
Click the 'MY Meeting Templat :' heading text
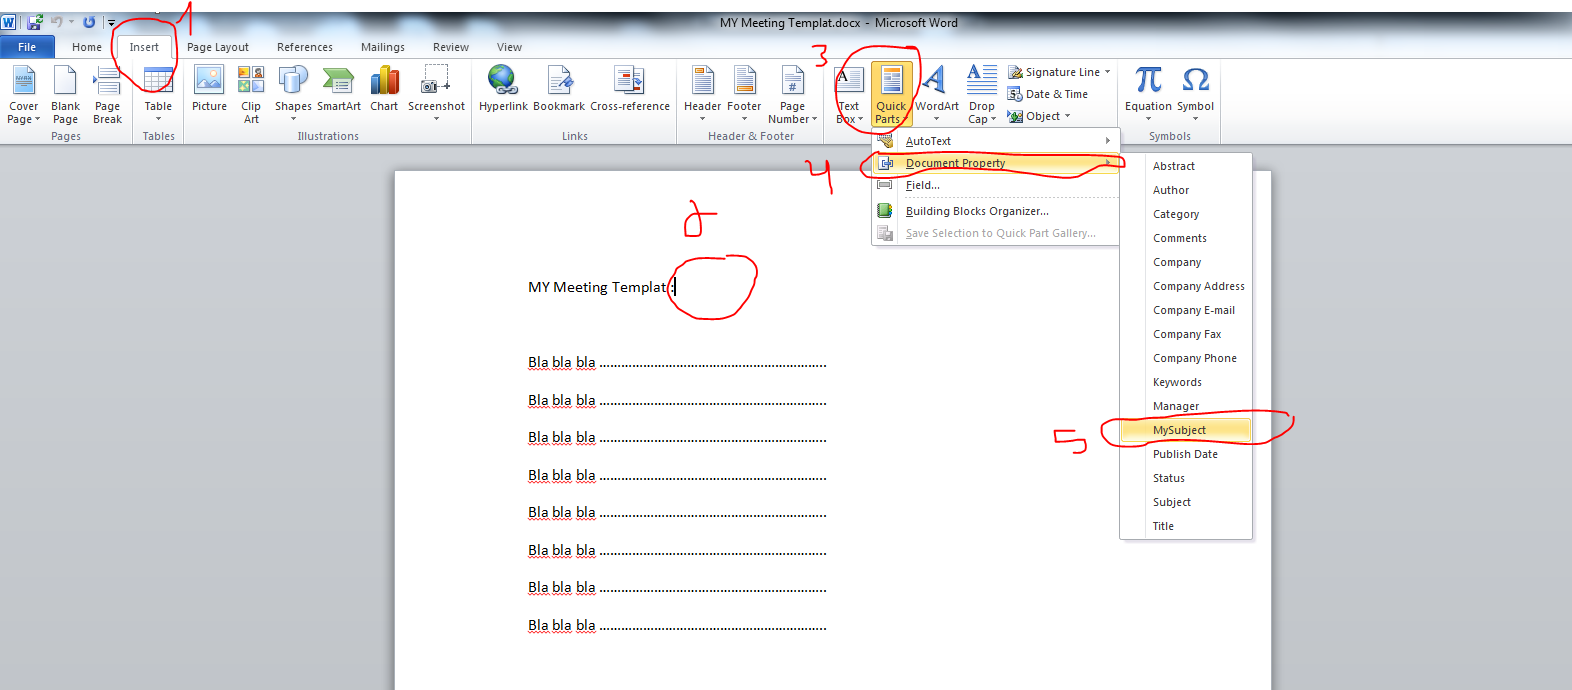point(601,287)
